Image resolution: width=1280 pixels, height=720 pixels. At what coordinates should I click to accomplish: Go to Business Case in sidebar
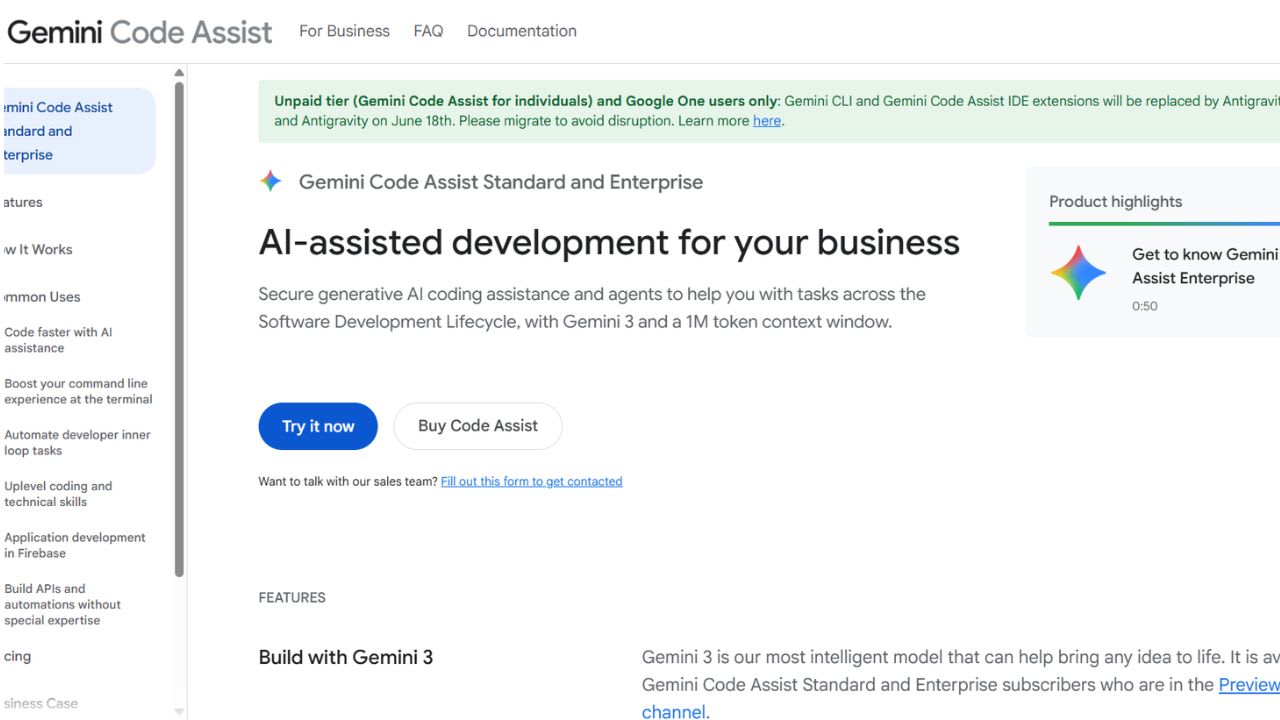40,704
